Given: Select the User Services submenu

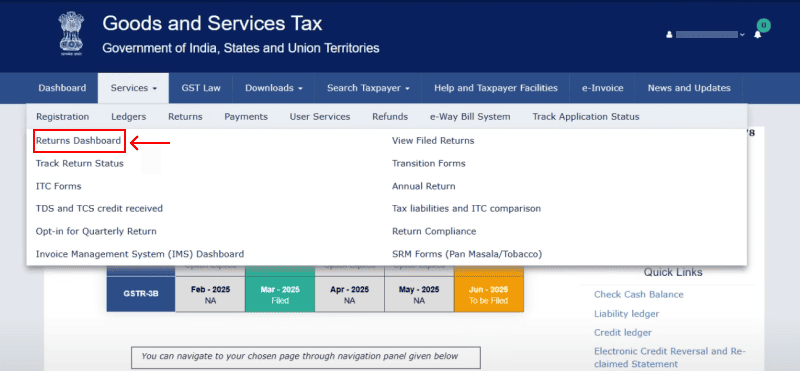Looking at the screenshot, I should [320, 117].
